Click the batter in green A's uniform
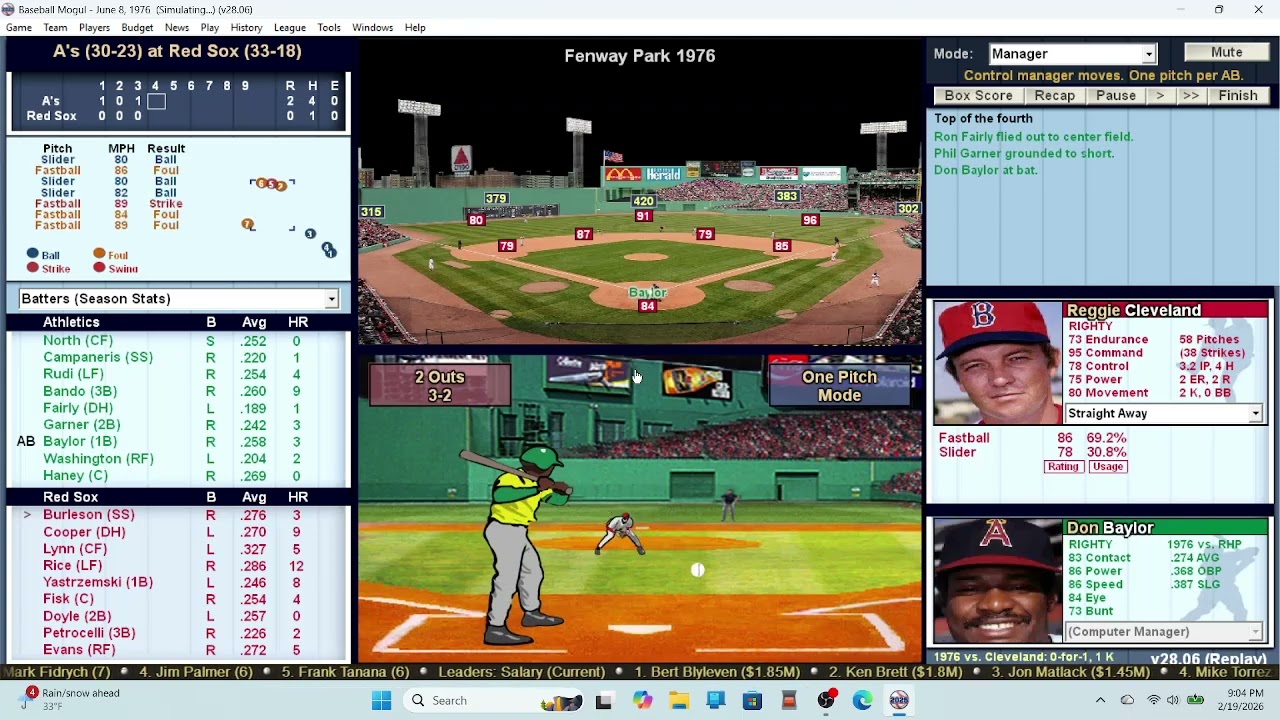 point(525,545)
